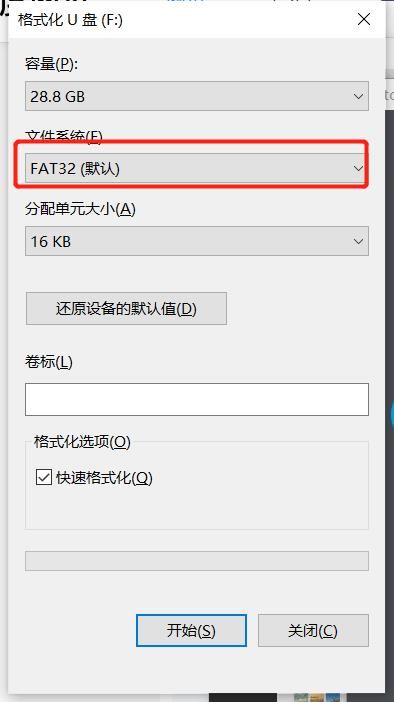
Task: Click 还原设备的默认值(D) button
Action: tap(126, 308)
